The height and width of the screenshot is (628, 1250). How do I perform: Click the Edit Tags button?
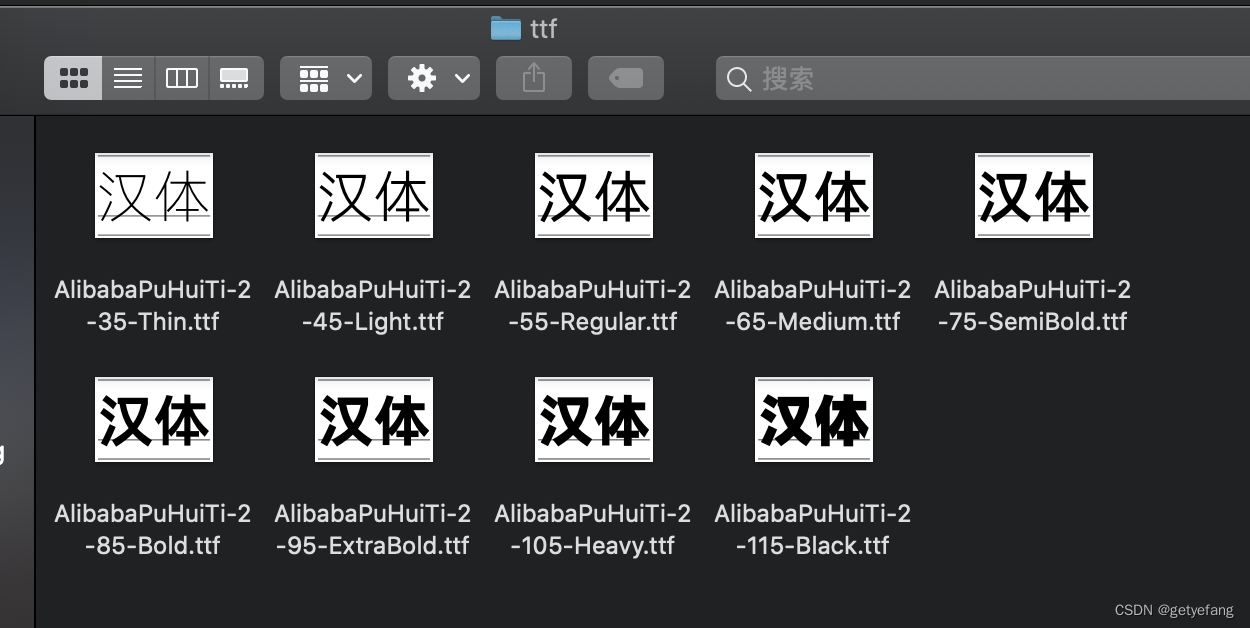(626, 78)
